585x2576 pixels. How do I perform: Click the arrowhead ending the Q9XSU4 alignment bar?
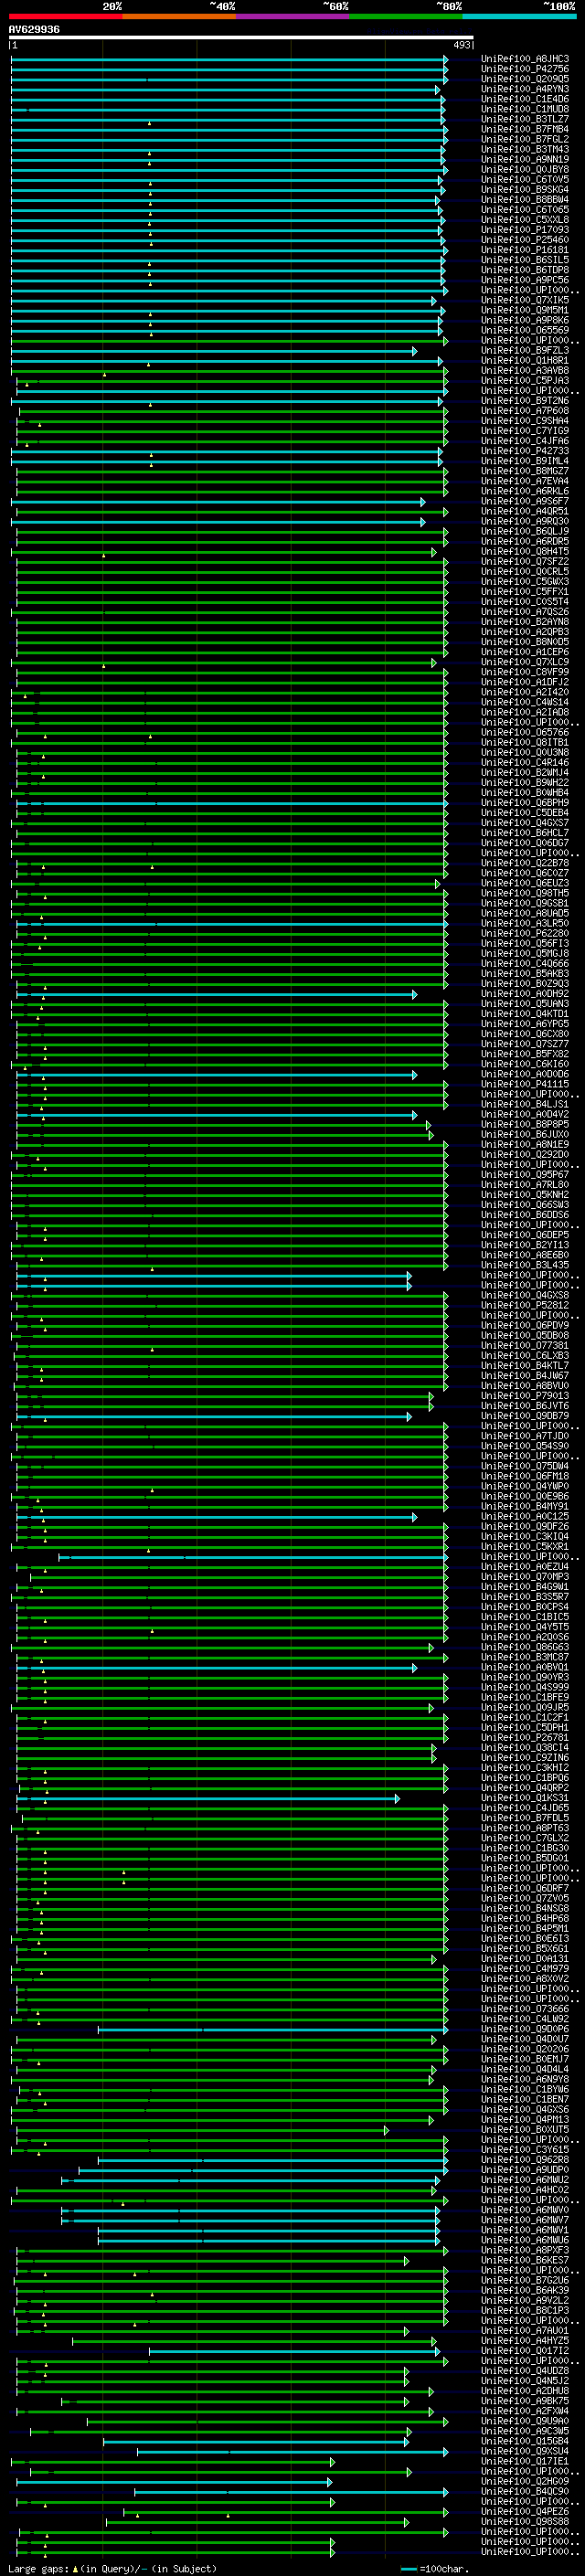tap(446, 2452)
